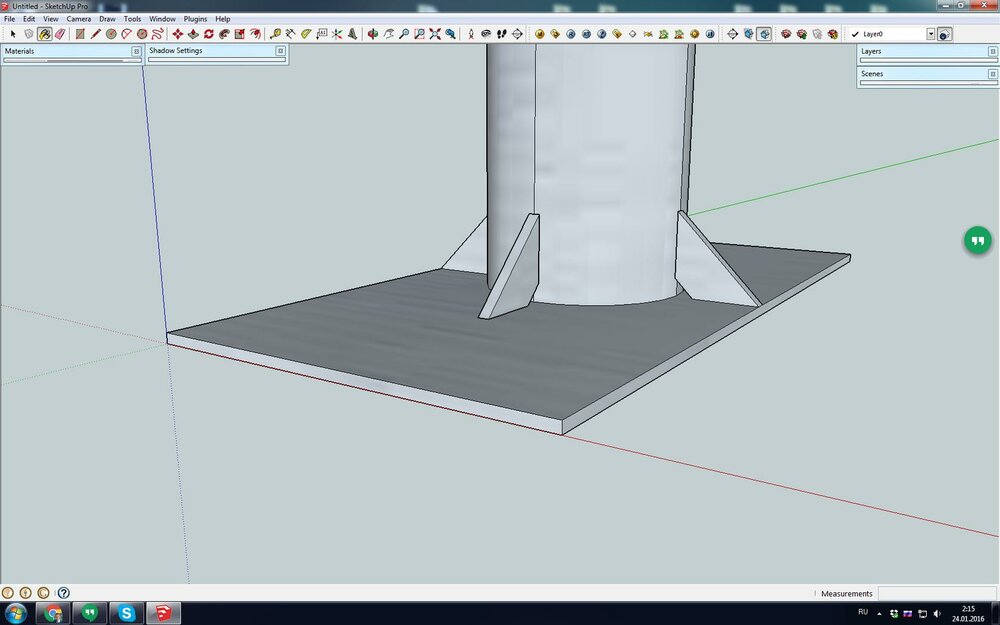Click the help question mark in status bar

[x=63, y=593]
